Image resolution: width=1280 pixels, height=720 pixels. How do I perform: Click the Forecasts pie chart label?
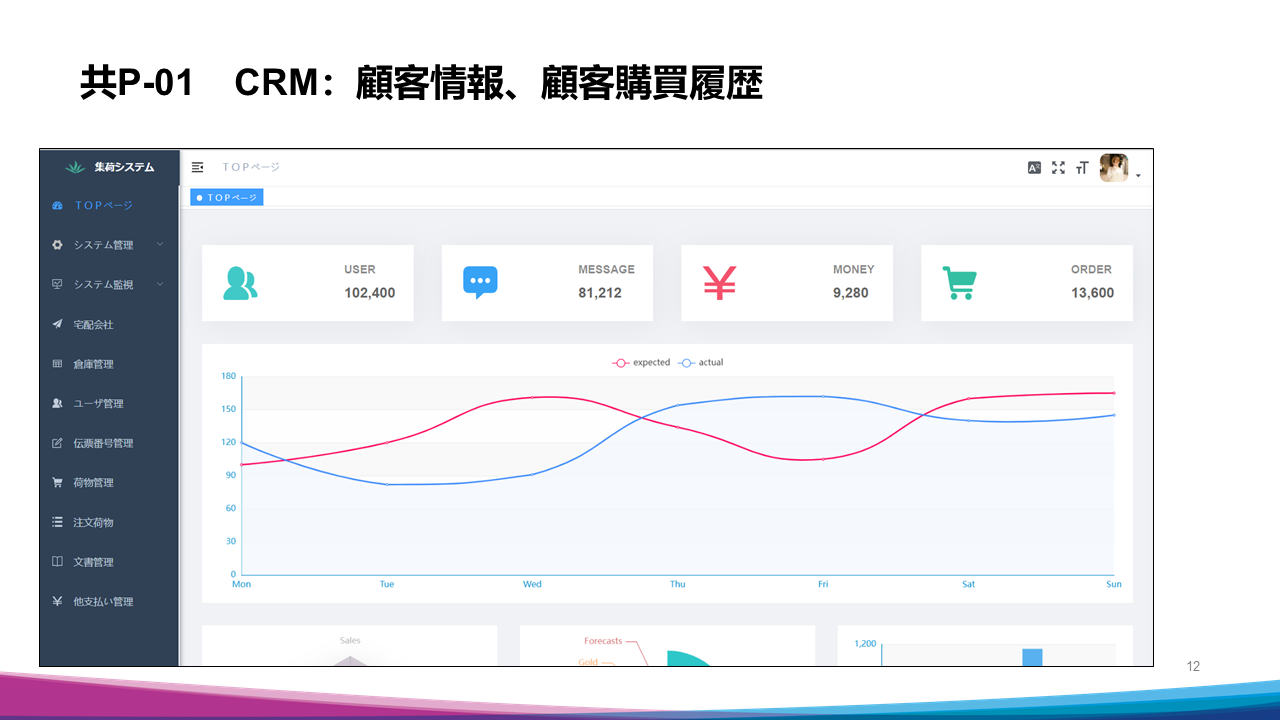[x=603, y=641]
